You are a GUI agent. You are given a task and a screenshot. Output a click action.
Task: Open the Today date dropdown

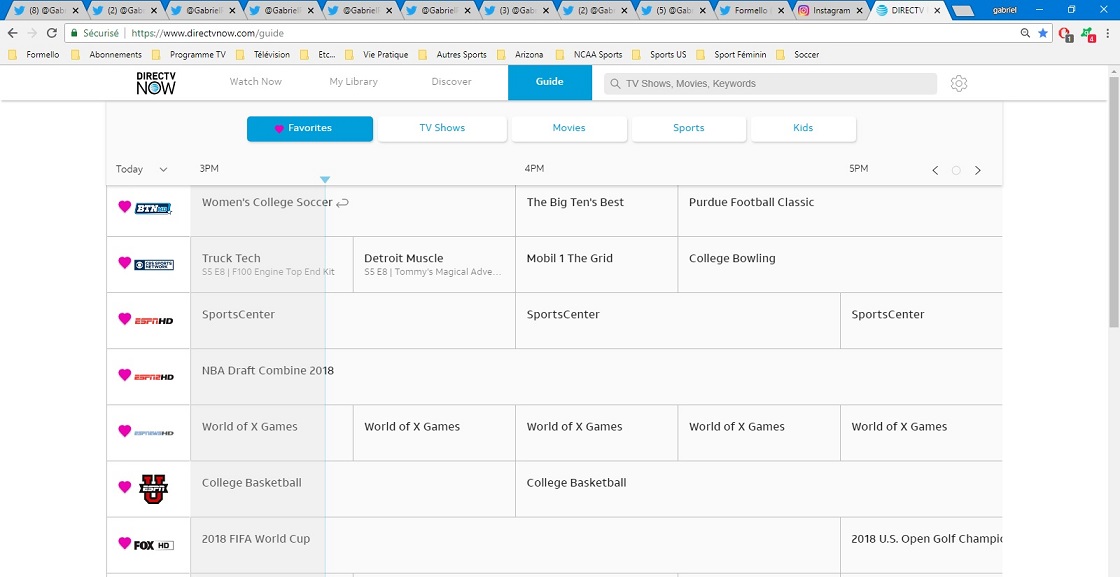click(x=141, y=170)
